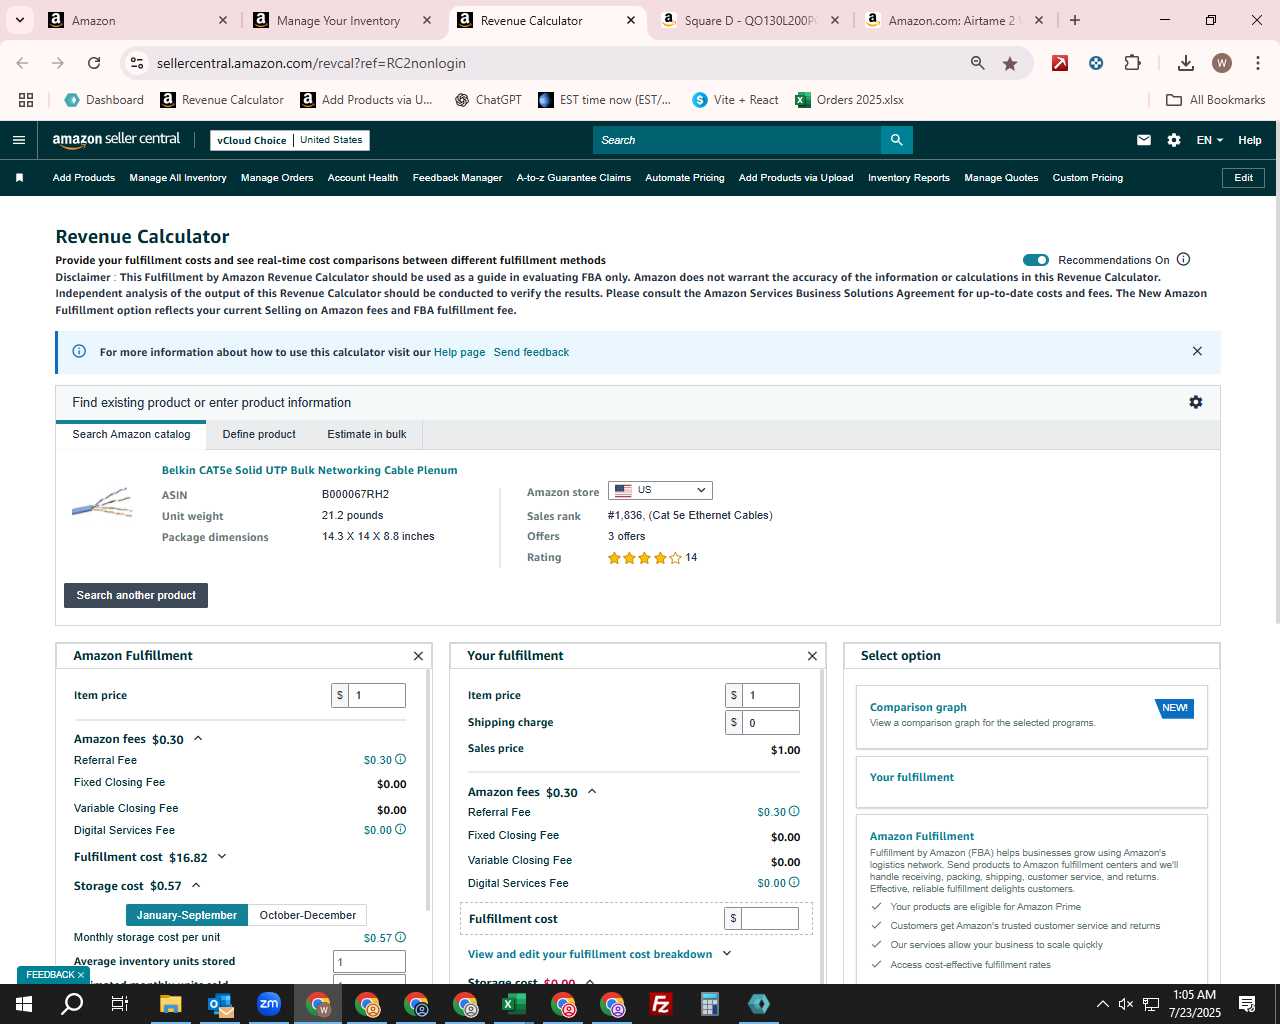Image resolution: width=1280 pixels, height=1024 pixels.
Task: Open the Seller Central settings gear
Action: pyautogui.click(x=1174, y=140)
